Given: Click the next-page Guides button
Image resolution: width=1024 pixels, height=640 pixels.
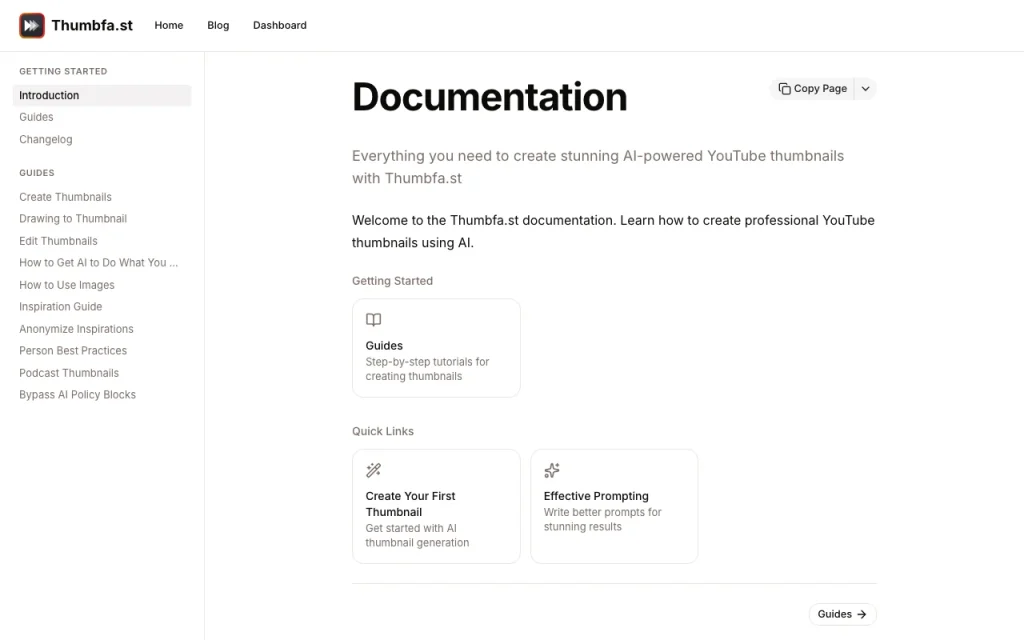Looking at the screenshot, I should tap(842, 614).
